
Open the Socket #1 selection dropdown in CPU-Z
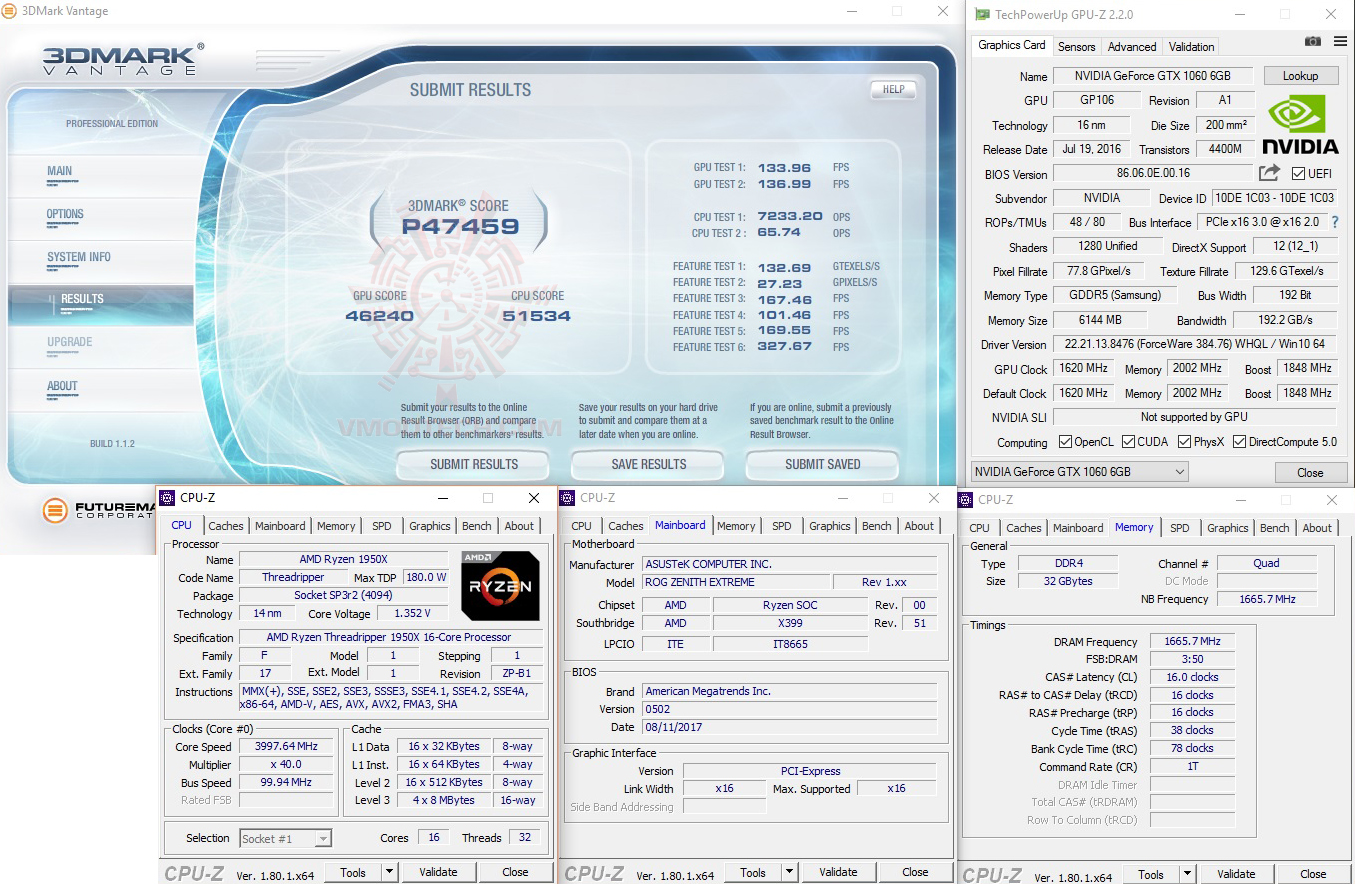[x=322, y=838]
